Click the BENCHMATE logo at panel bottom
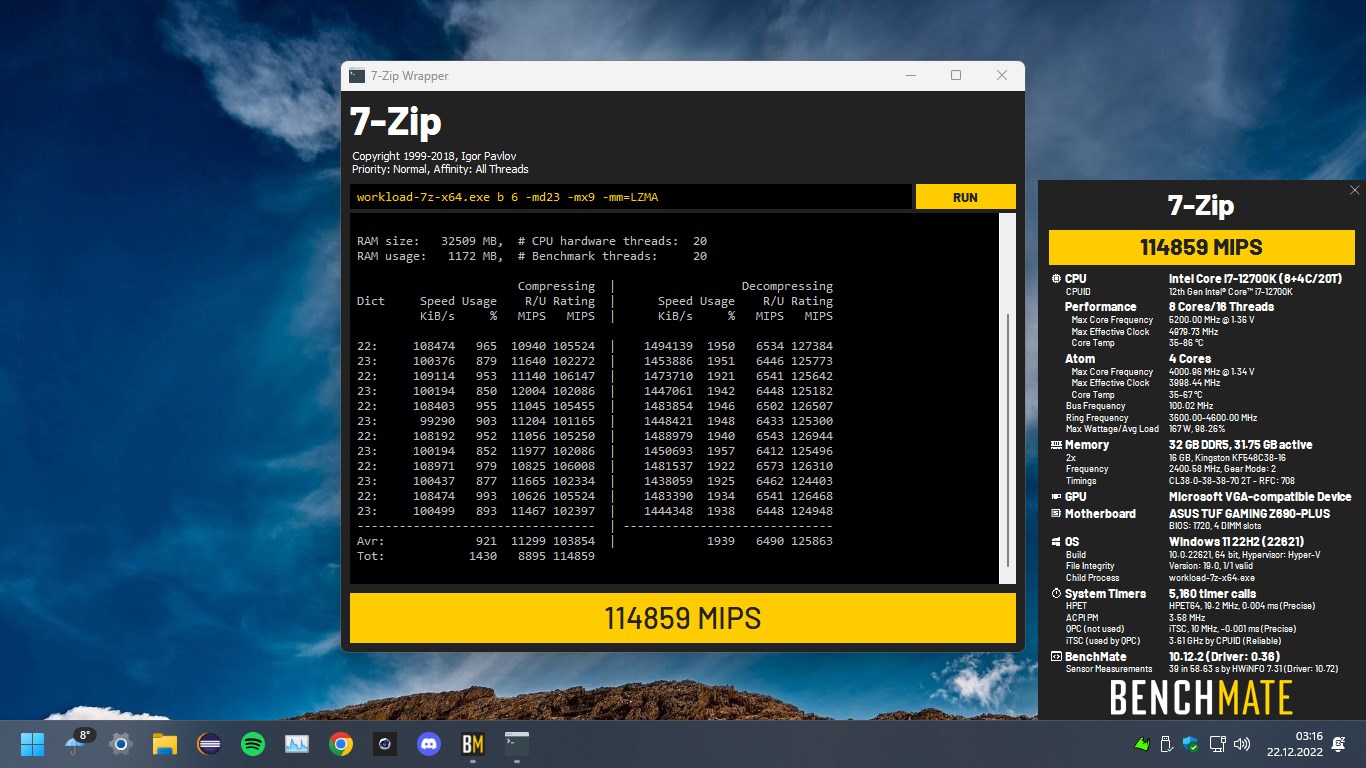 click(1201, 698)
